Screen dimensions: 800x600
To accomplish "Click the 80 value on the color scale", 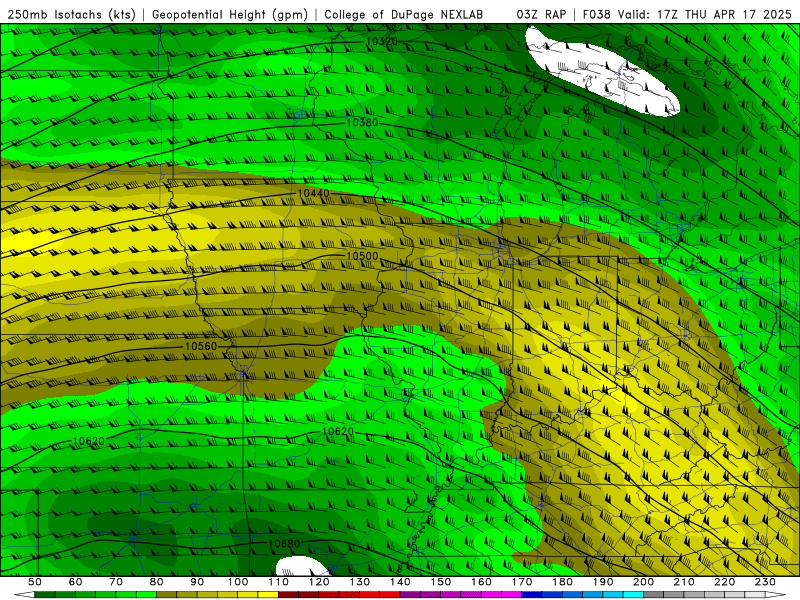I will point(157,582).
